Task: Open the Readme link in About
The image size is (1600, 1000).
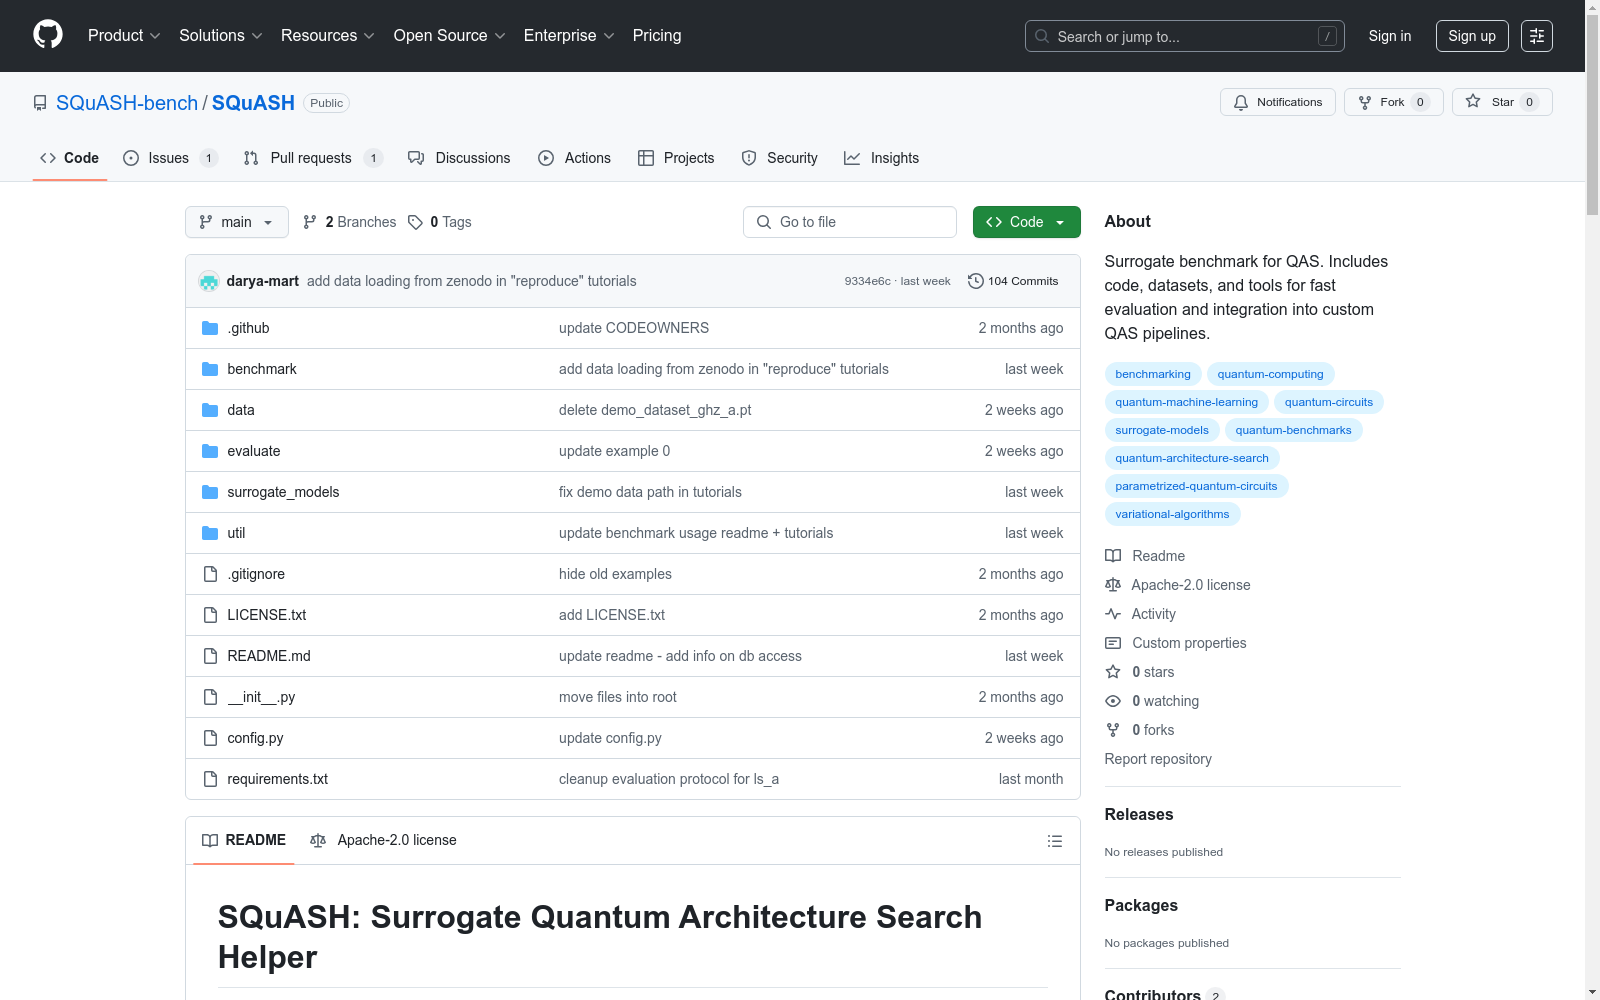Action: pyautogui.click(x=1145, y=556)
